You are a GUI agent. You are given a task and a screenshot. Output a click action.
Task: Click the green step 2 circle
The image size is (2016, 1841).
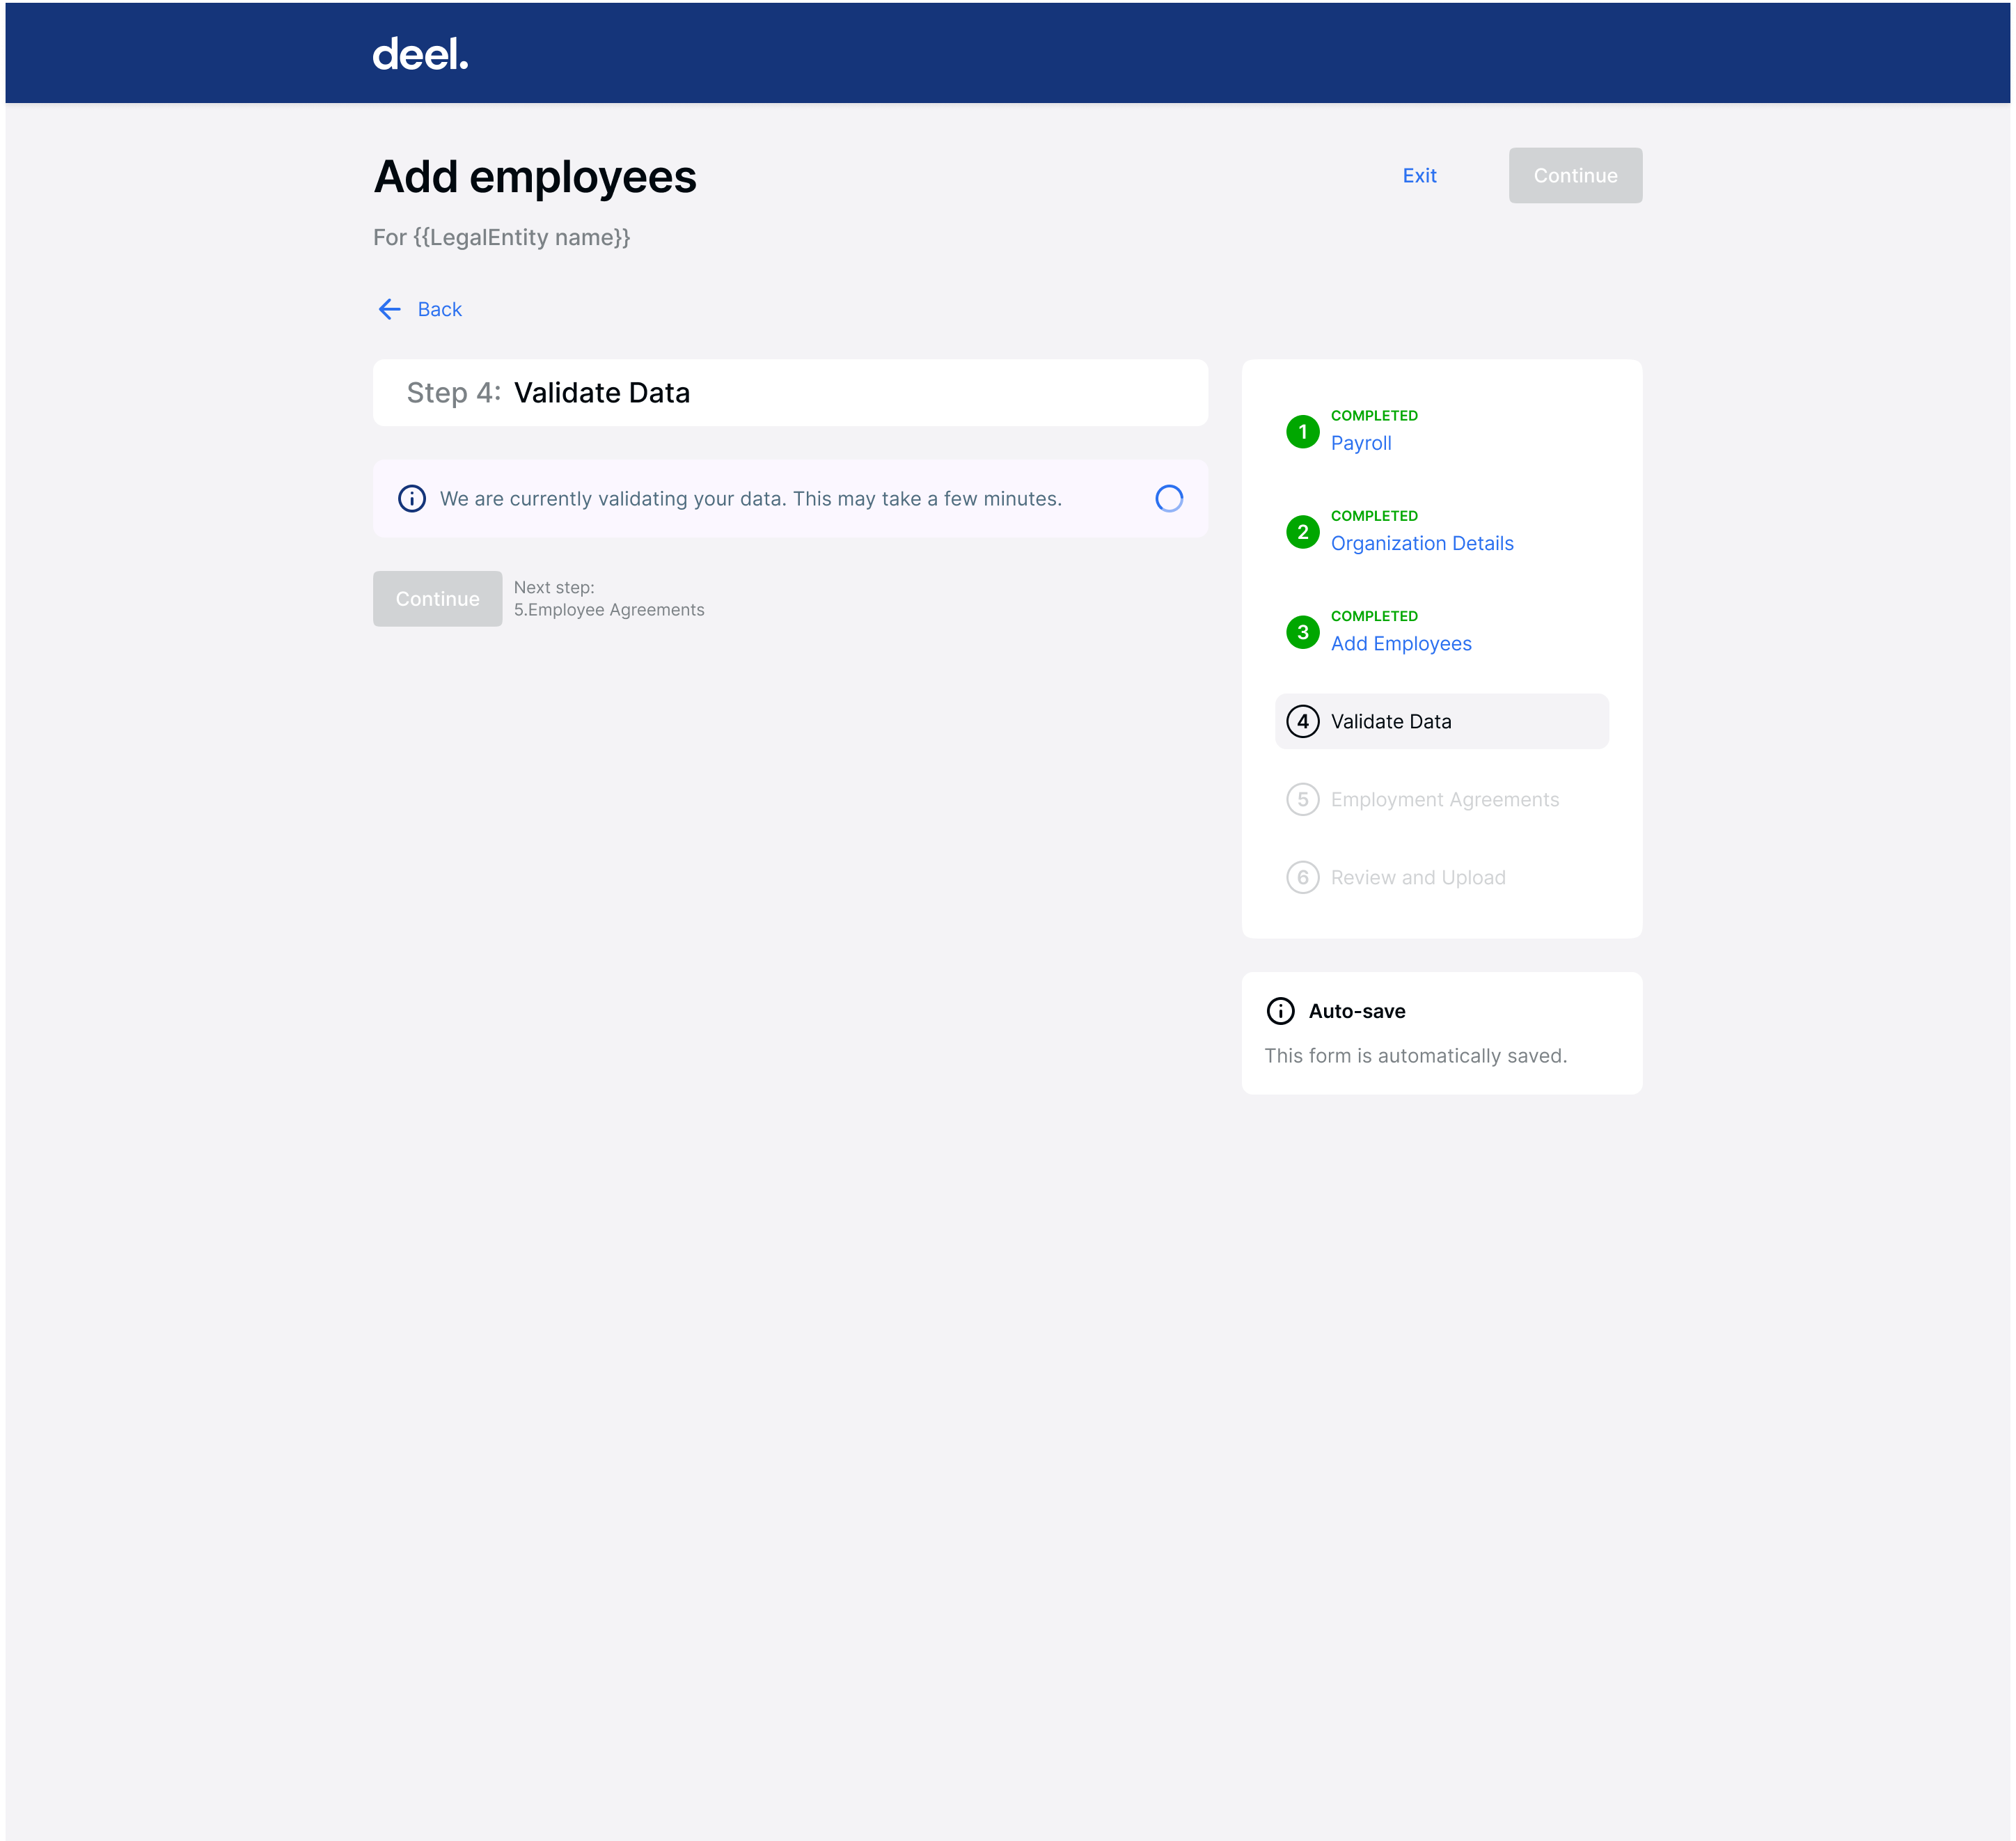point(1302,532)
